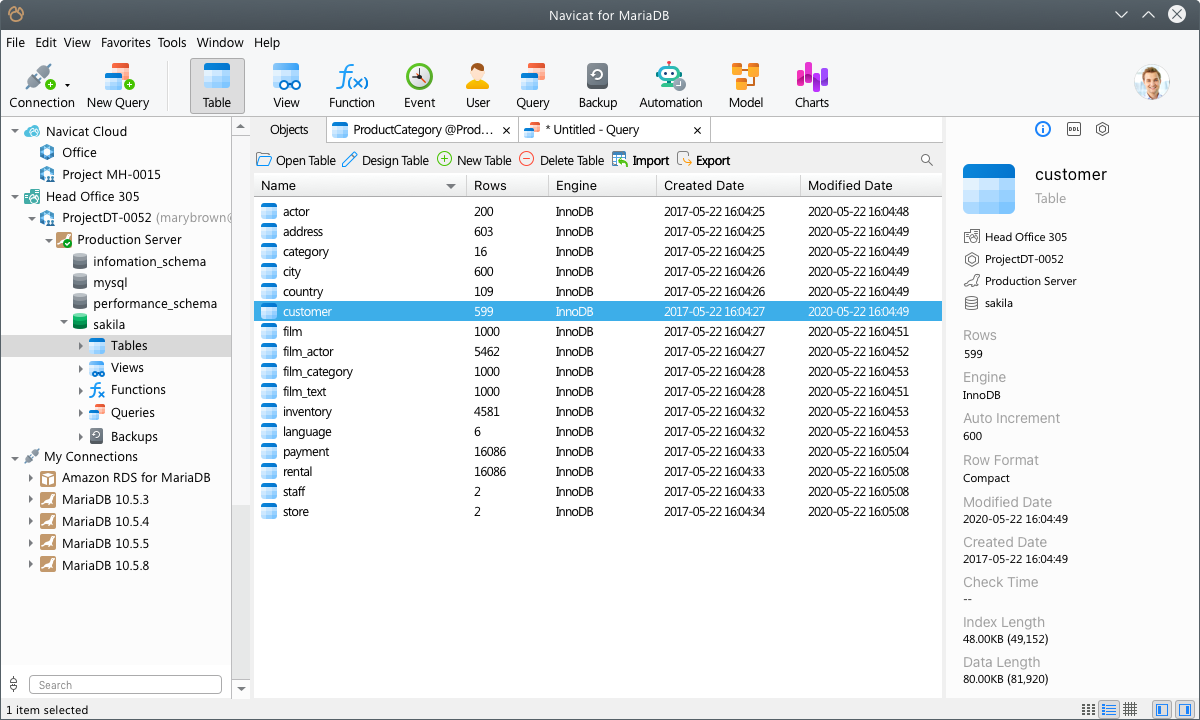Click the Backup toolbar icon
Viewport: 1200px width, 720px height.
click(597, 77)
